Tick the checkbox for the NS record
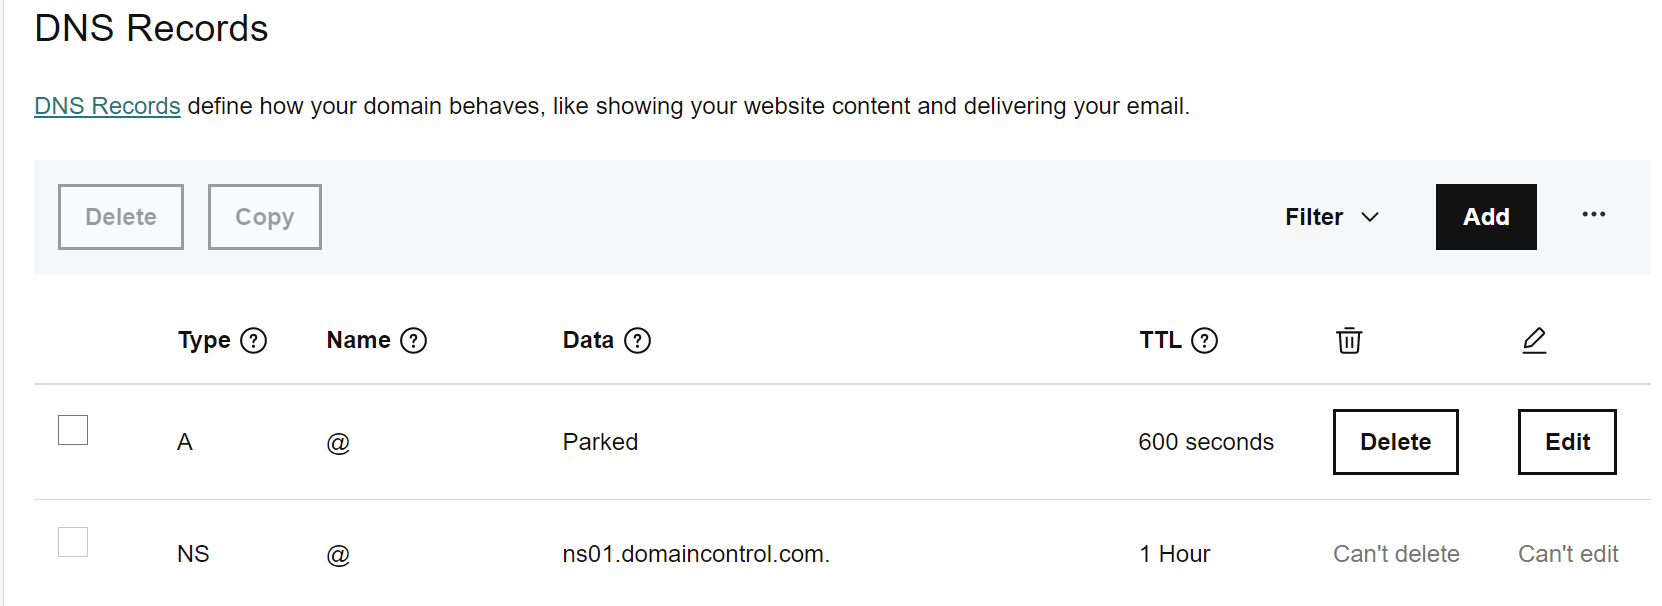The height and width of the screenshot is (606, 1662). [x=73, y=542]
